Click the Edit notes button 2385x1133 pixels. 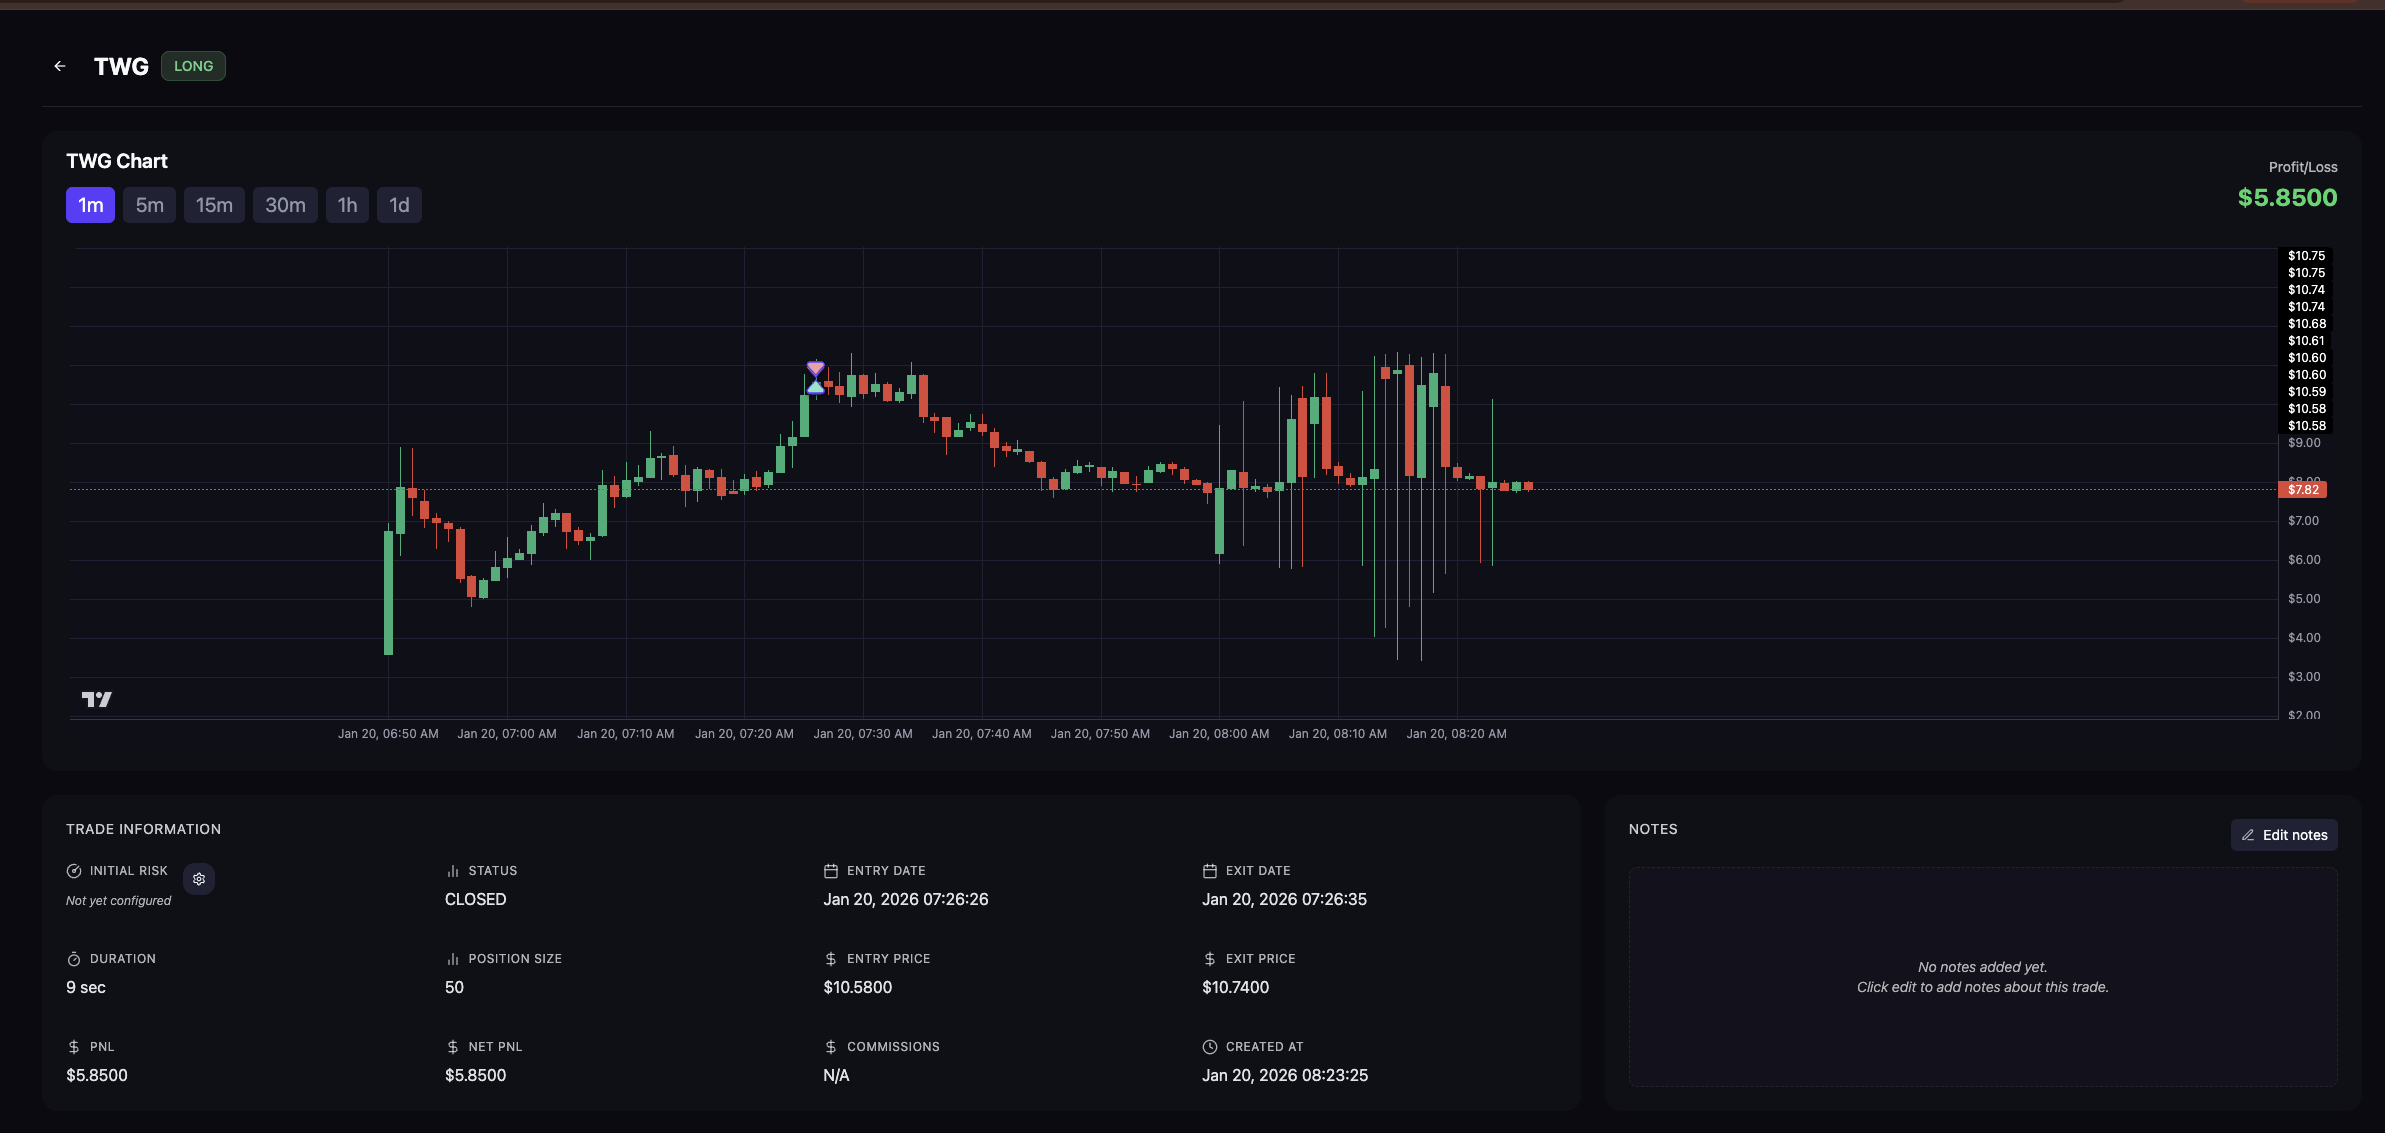point(2284,835)
